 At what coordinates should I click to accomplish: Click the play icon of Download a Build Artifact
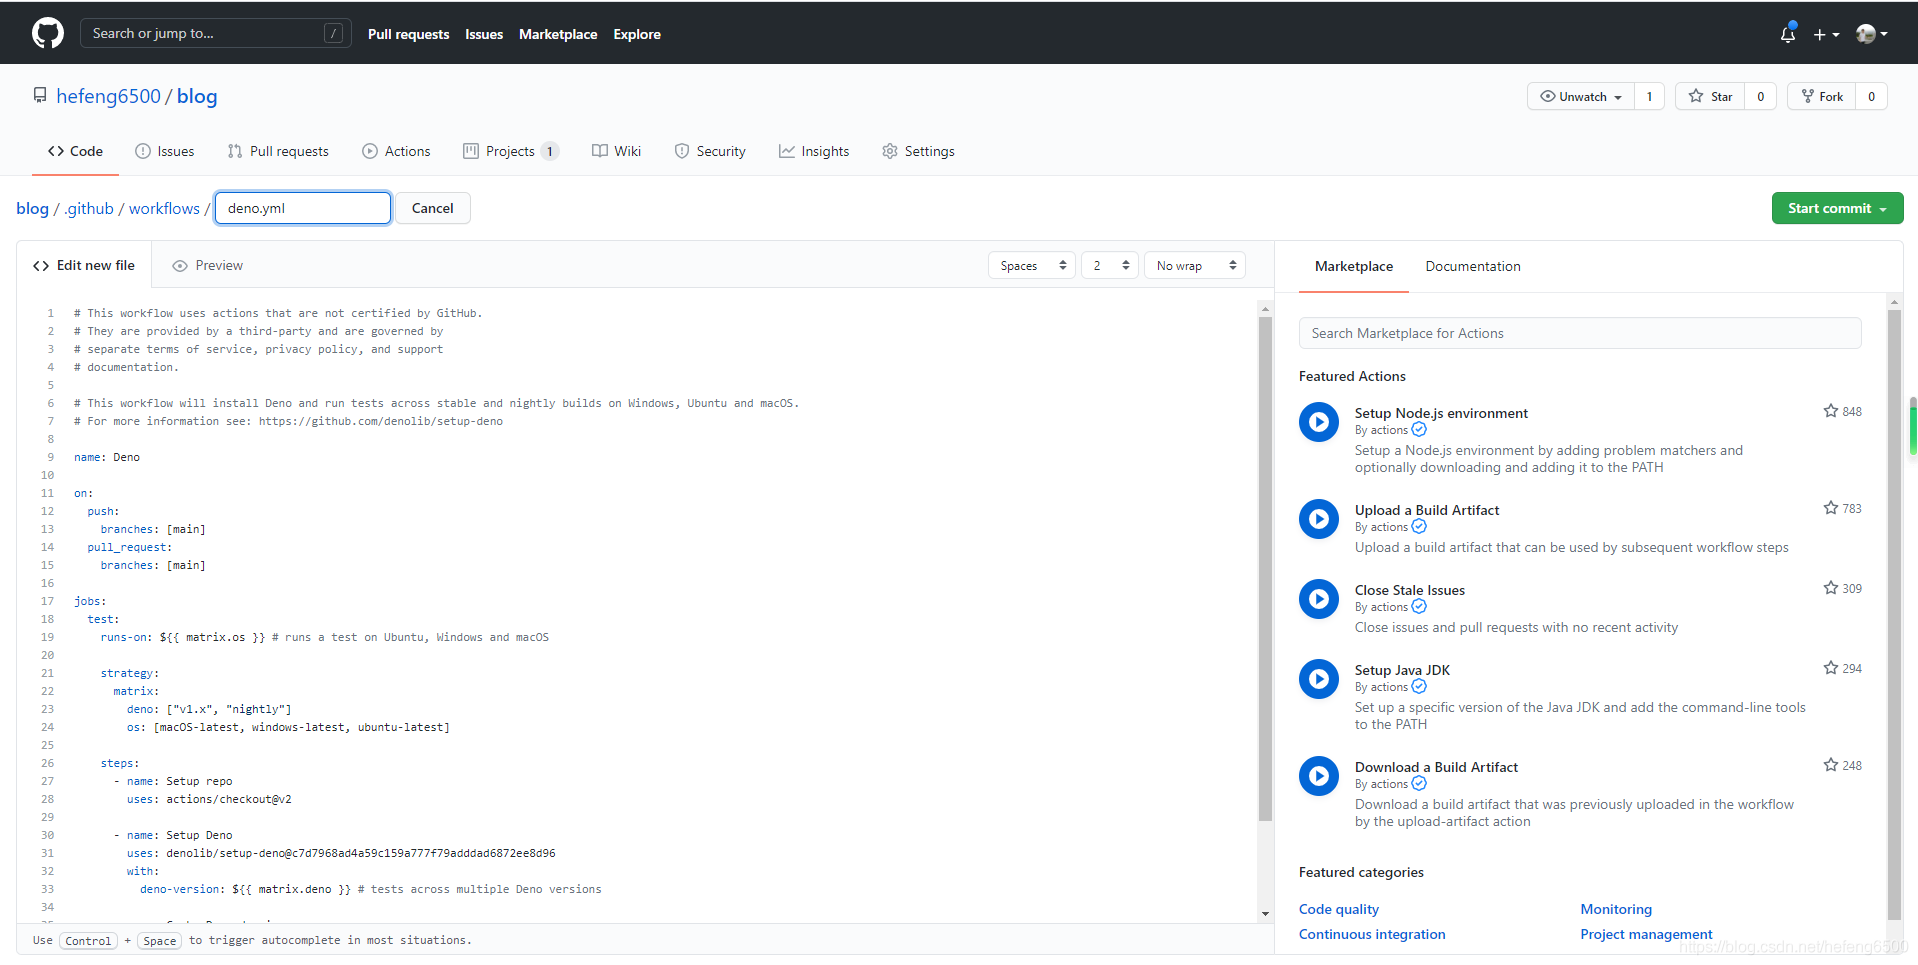tap(1319, 776)
